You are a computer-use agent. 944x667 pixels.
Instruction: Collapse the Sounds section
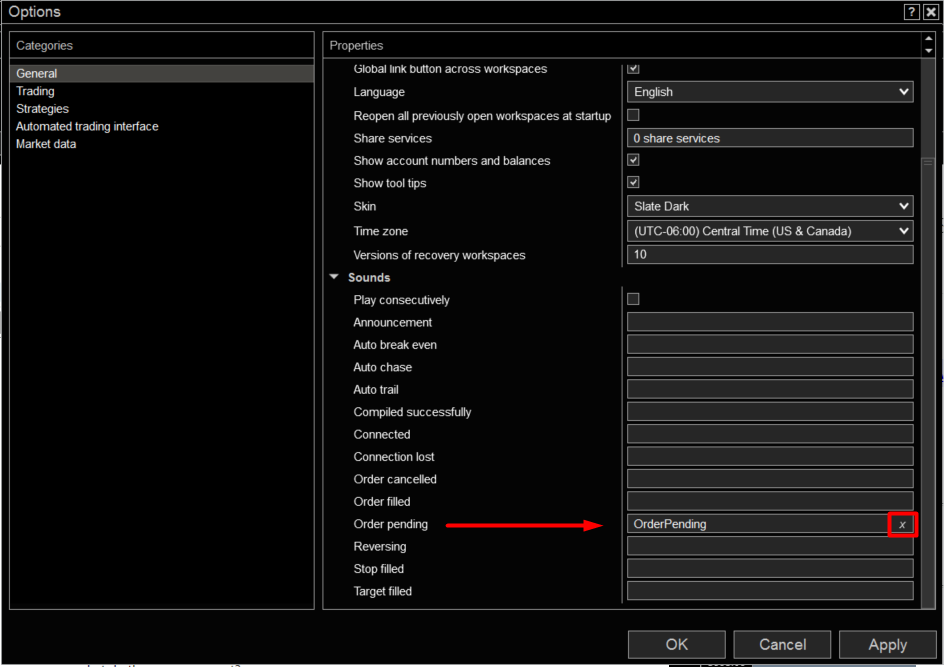click(334, 277)
